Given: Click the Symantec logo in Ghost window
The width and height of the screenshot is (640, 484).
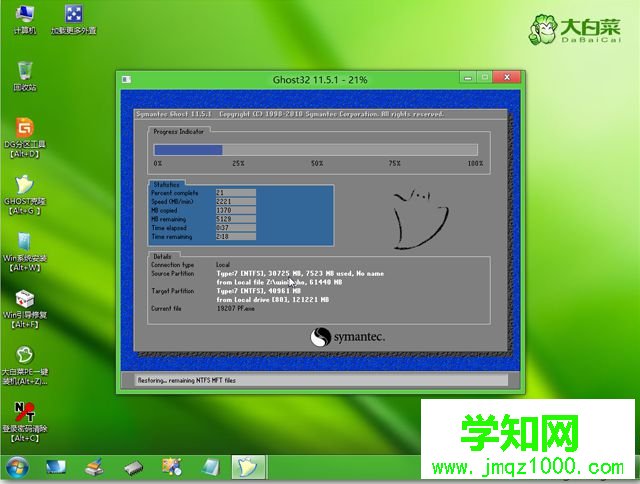Looking at the screenshot, I should point(347,337).
